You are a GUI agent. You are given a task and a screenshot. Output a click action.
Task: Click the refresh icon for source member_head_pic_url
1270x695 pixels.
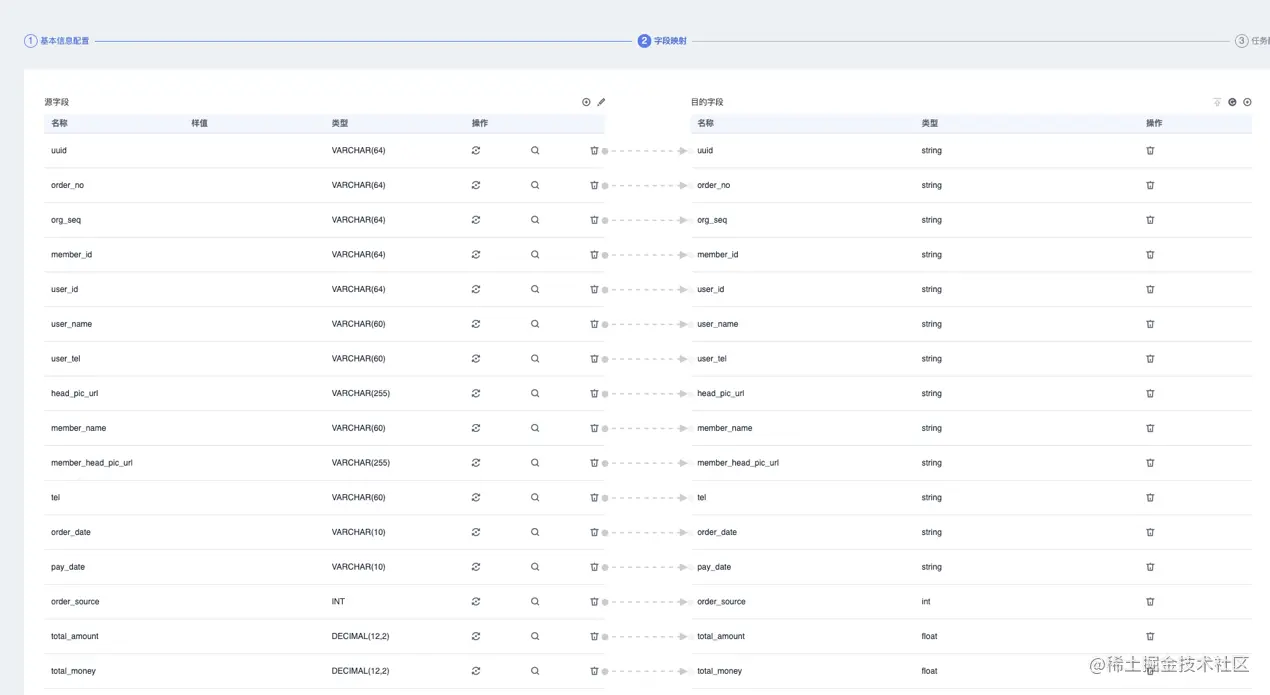click(x=476, y=463)
